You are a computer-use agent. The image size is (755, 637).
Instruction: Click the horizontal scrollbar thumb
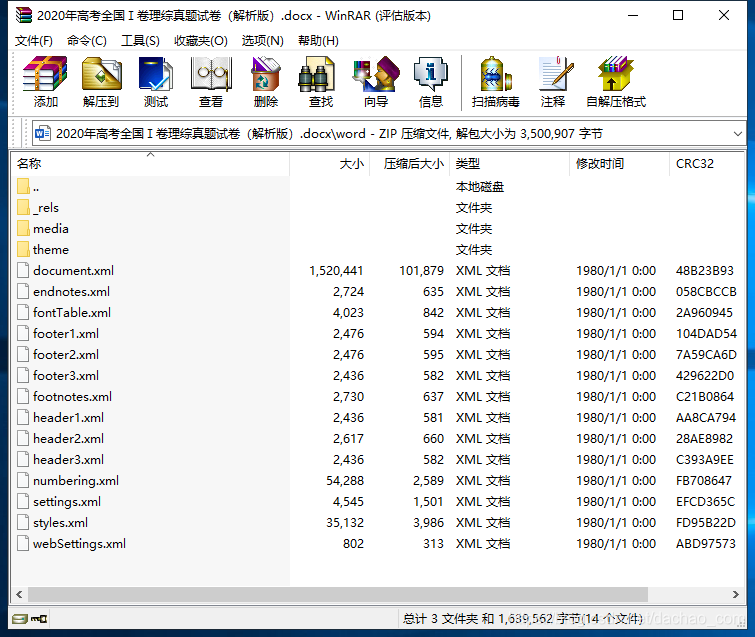(338, 594)
